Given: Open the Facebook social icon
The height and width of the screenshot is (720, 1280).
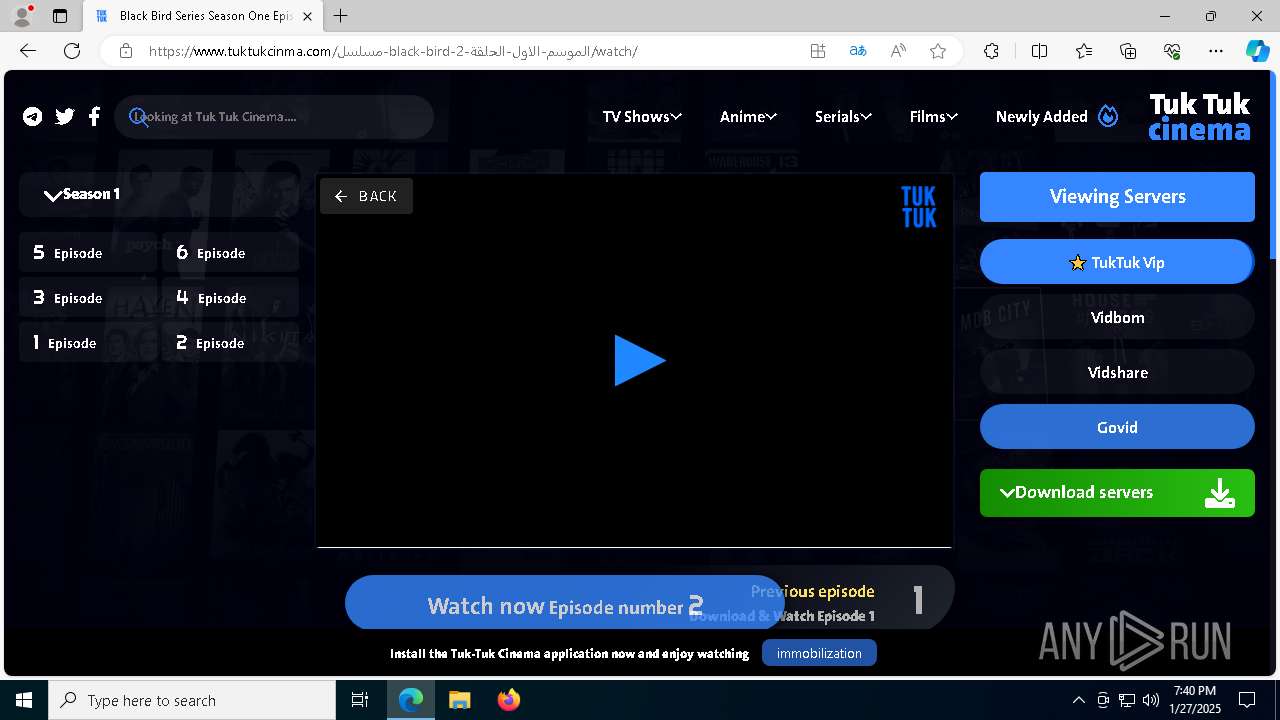Looking at the screenshot, I should (94, 117).
